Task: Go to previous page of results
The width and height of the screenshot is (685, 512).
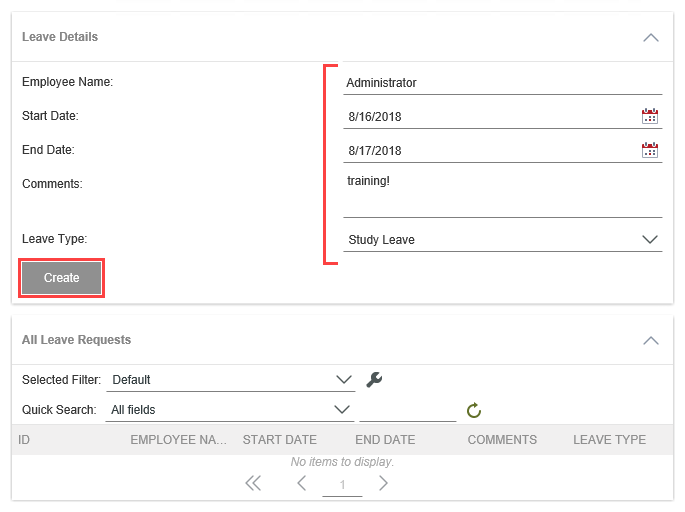Action: 301,483
